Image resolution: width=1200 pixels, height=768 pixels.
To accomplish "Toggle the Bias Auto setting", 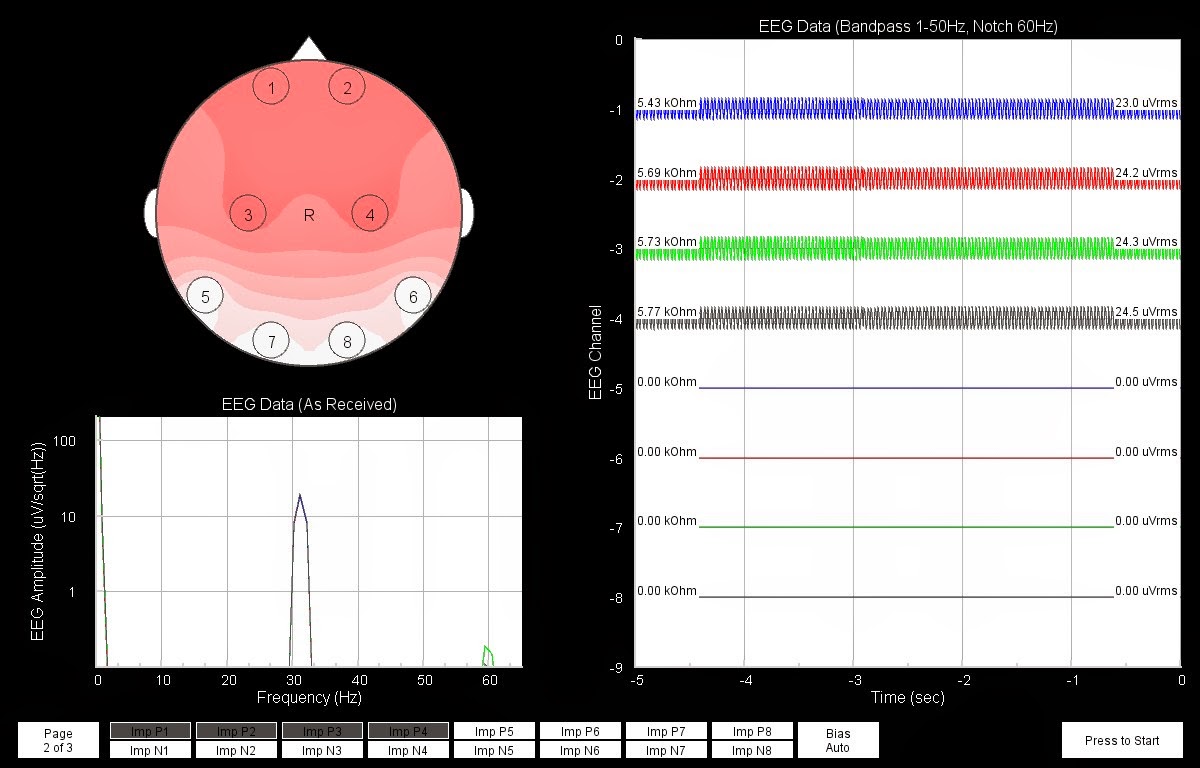I will (838, 740).
